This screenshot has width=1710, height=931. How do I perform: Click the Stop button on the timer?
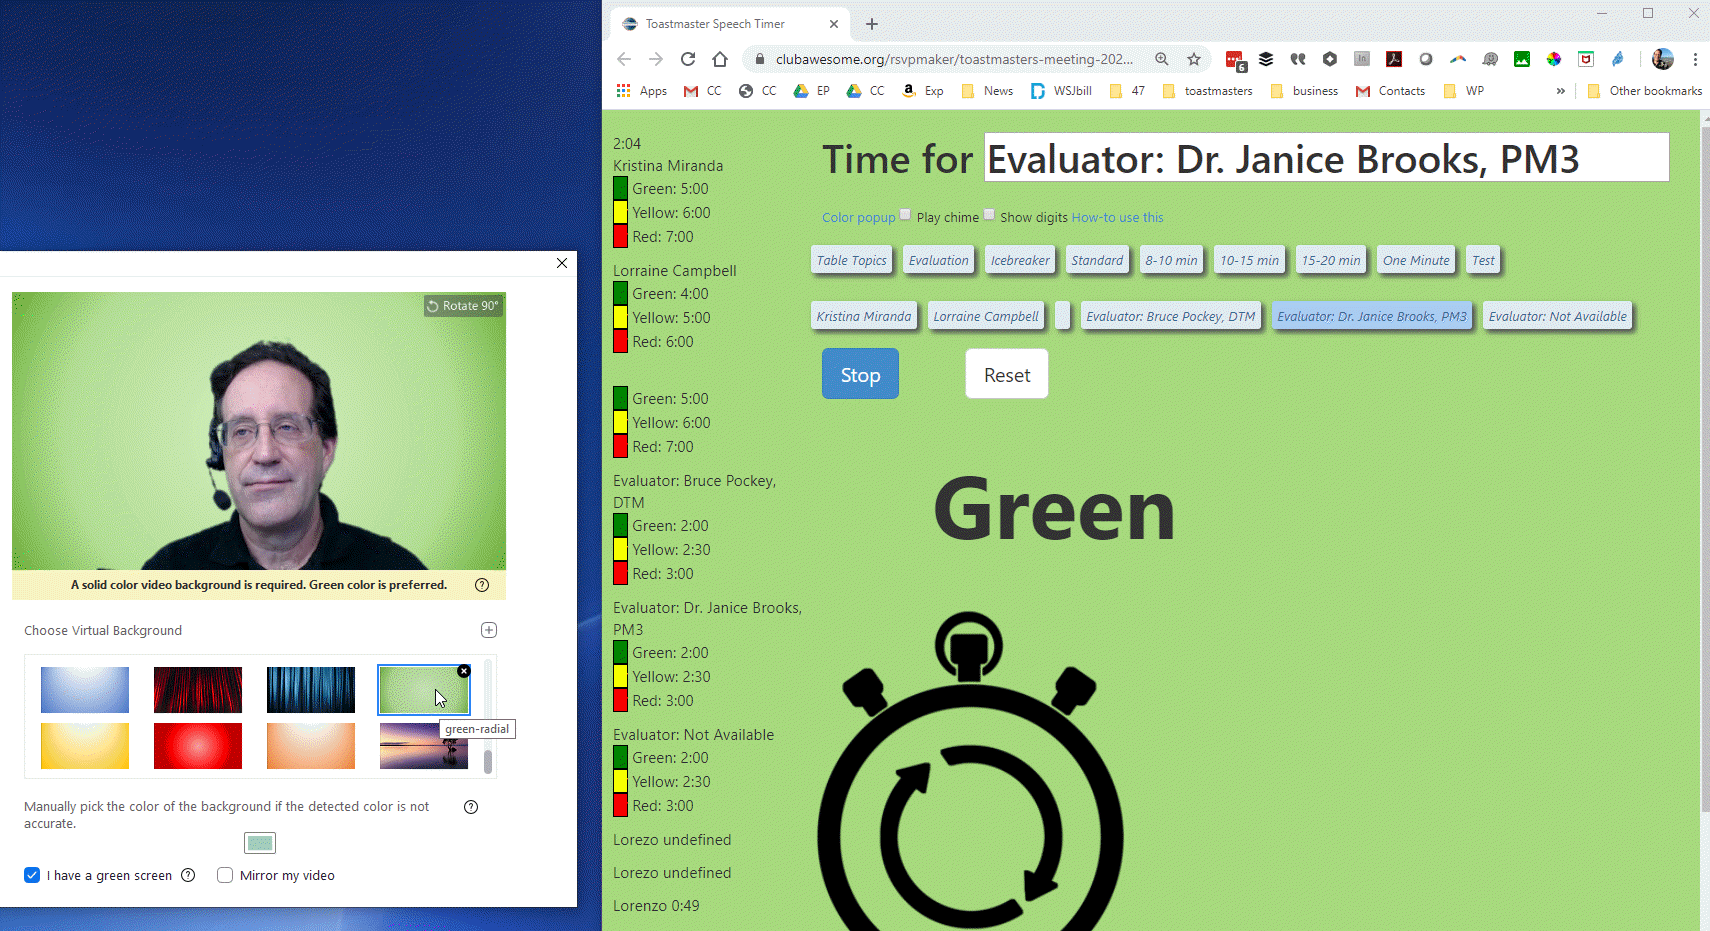(x=860, y=373)
